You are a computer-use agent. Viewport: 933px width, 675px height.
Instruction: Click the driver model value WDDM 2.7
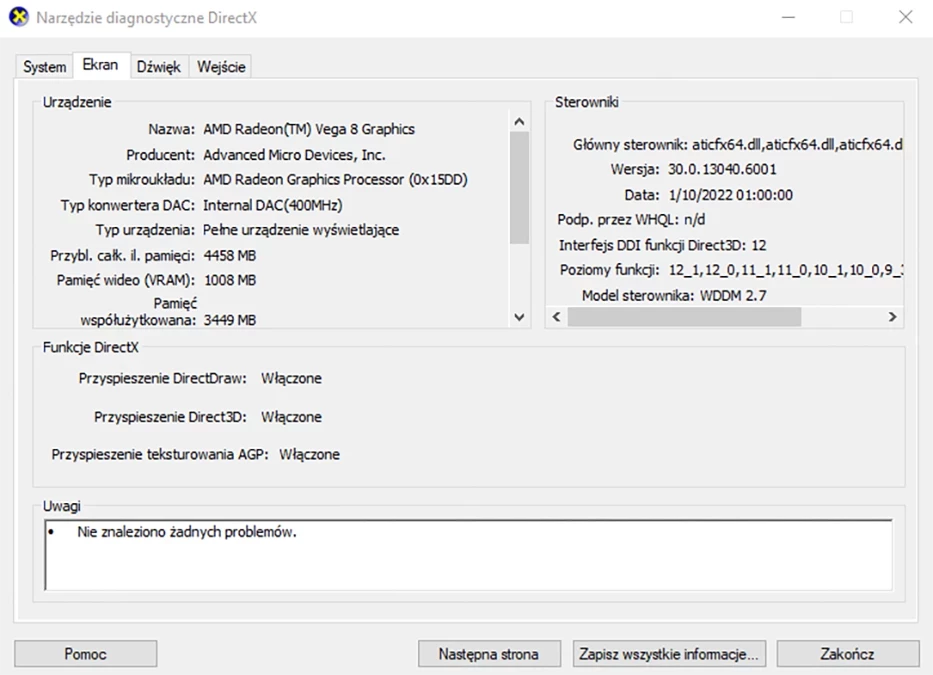coord(733,296)
